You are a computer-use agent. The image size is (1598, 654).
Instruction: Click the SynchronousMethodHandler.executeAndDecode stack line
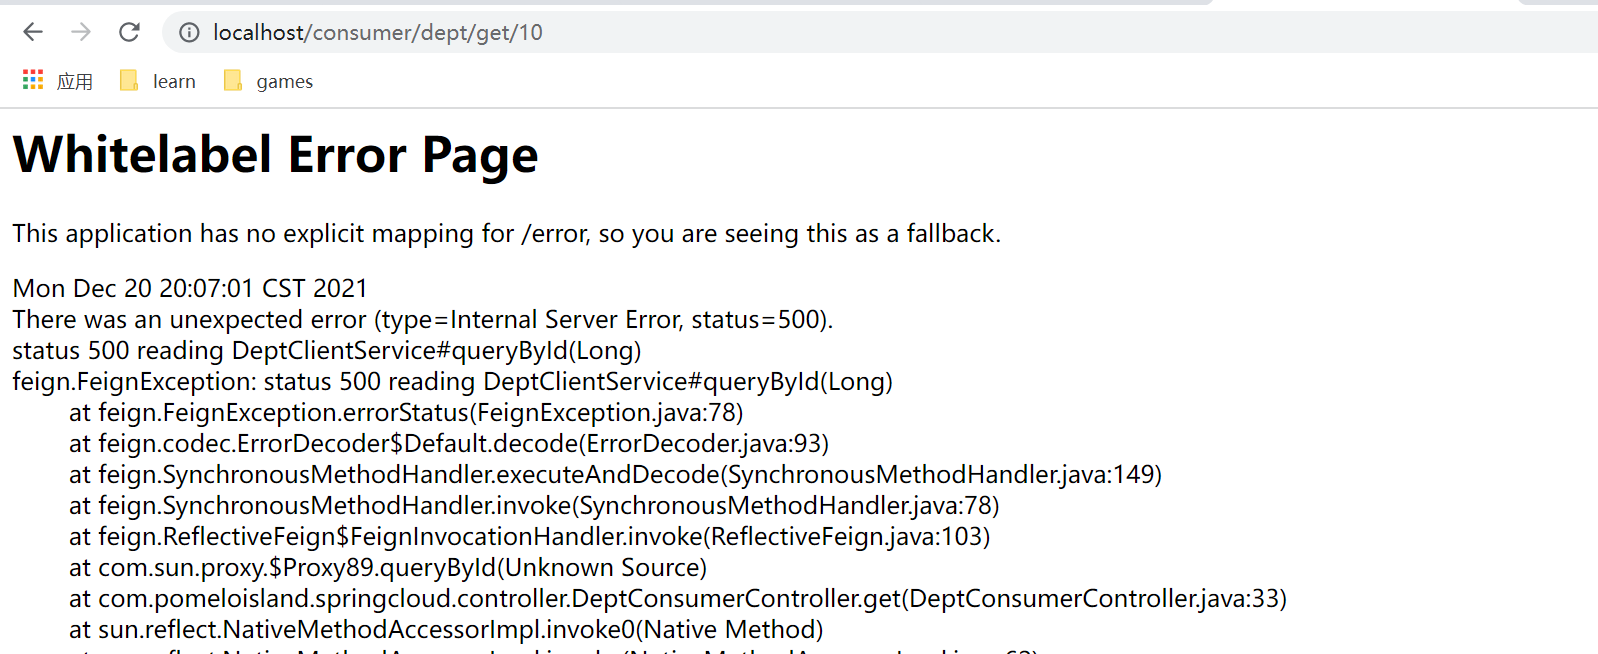615,475
